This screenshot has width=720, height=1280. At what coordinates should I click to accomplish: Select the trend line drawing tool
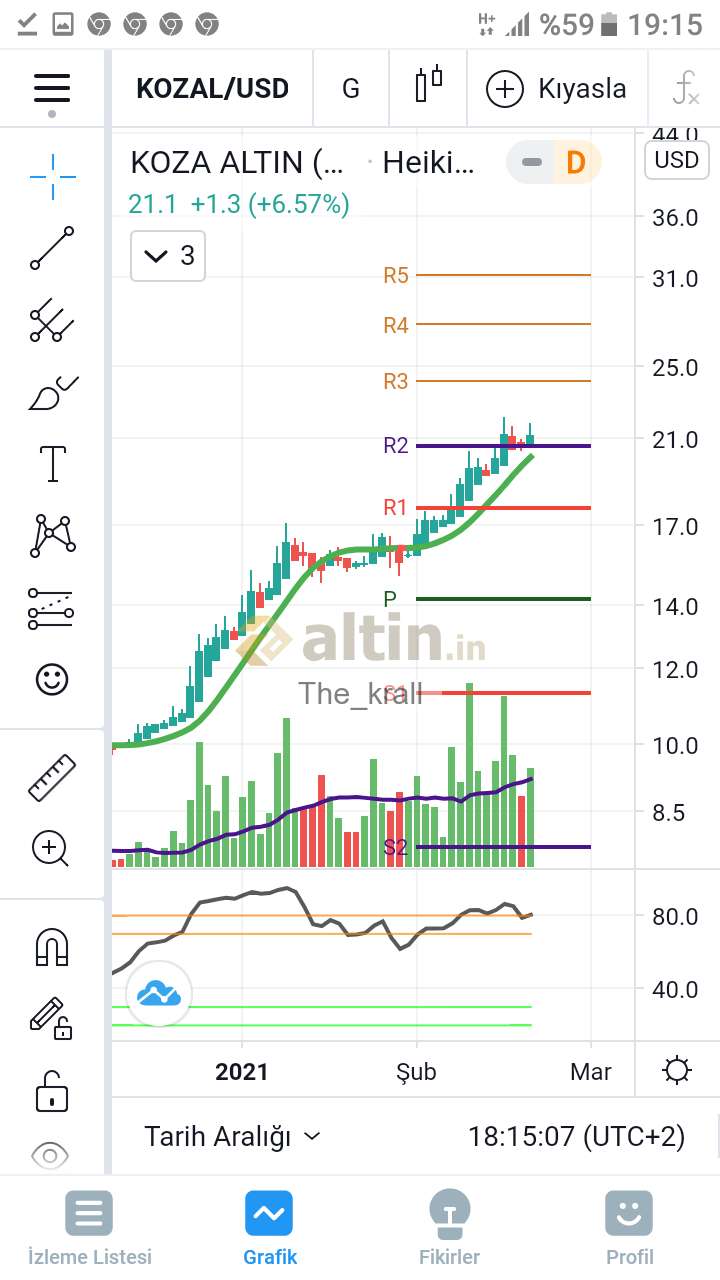point(52,248)
